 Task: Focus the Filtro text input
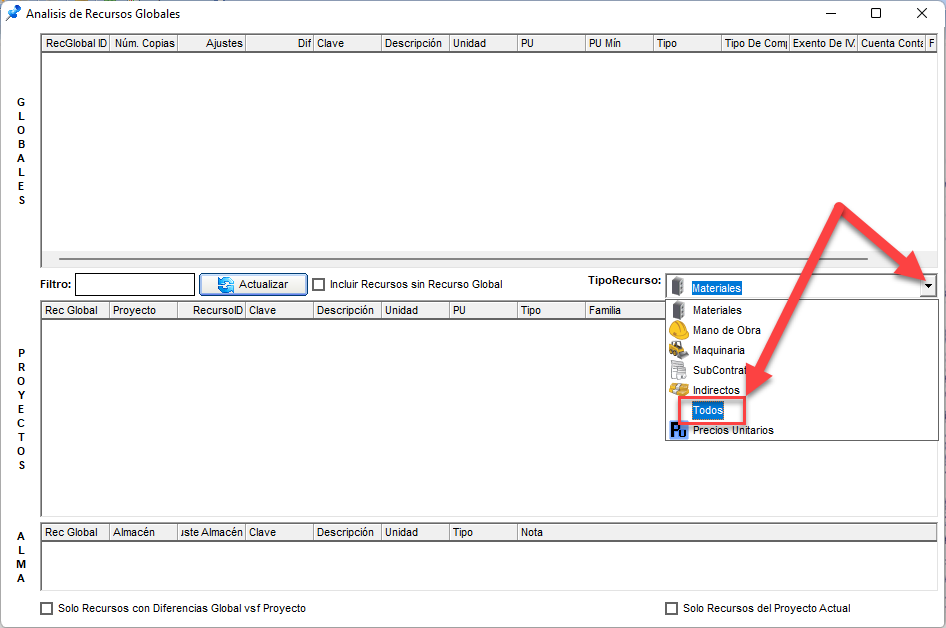(135, 285)
